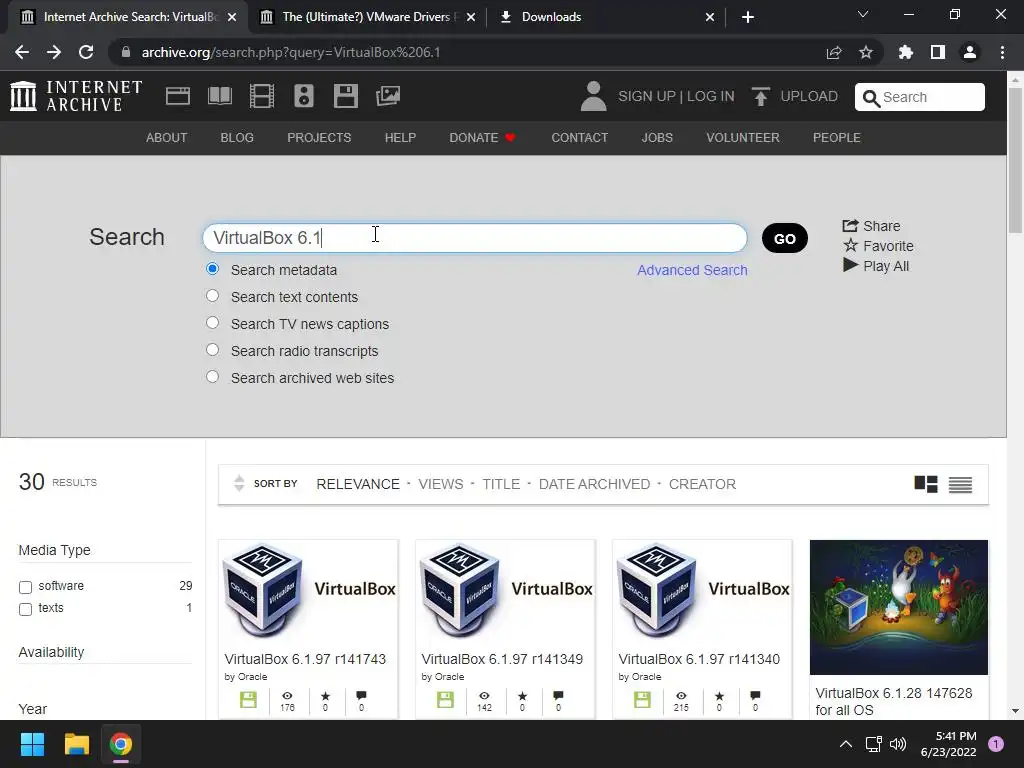Open the HELP menu item

(x=400, y=138)
